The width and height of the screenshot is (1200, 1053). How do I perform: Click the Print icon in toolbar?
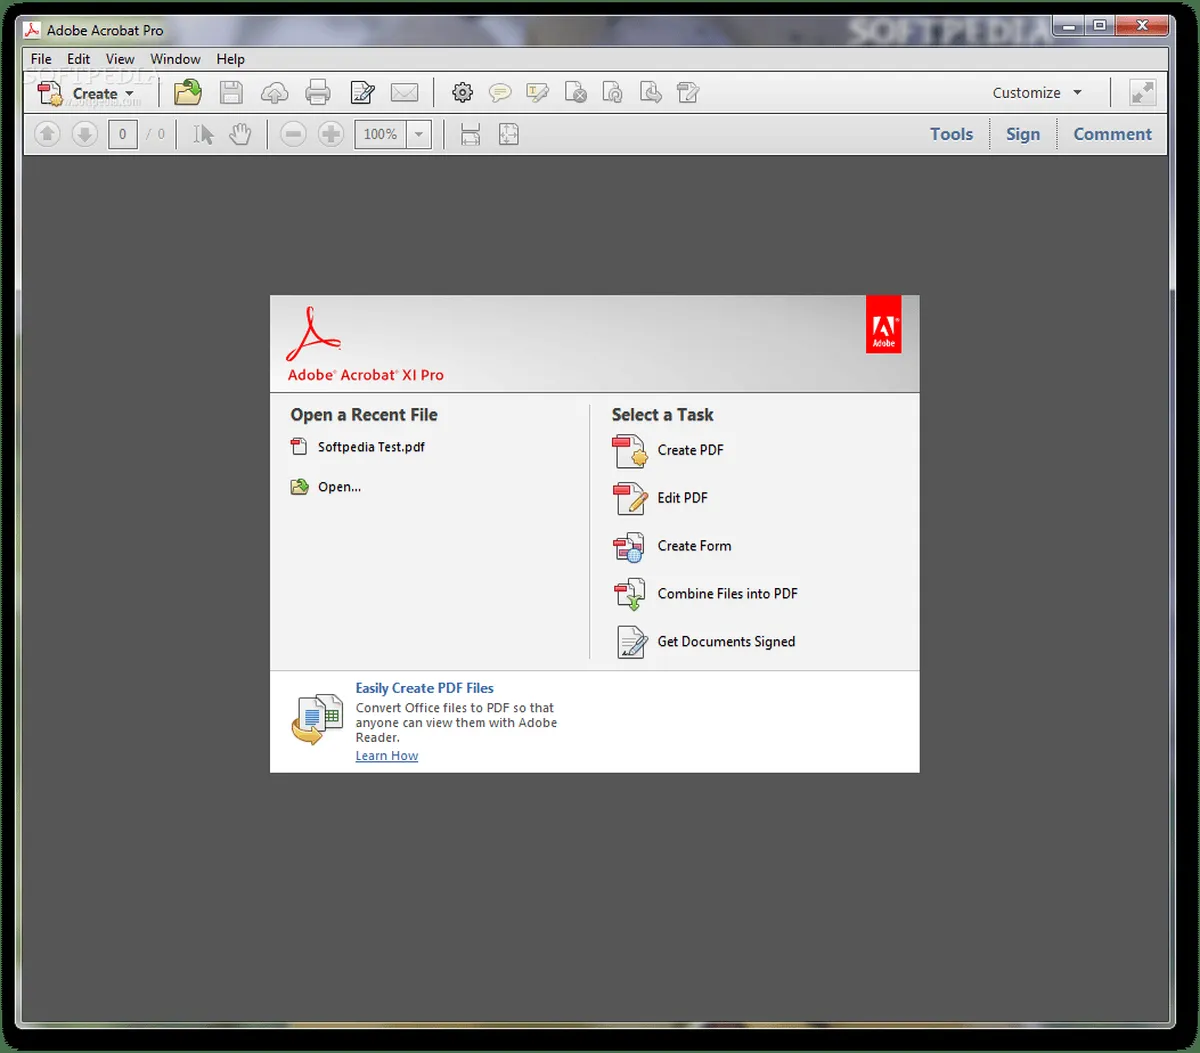pyautogui.click(x=318, y=93)
